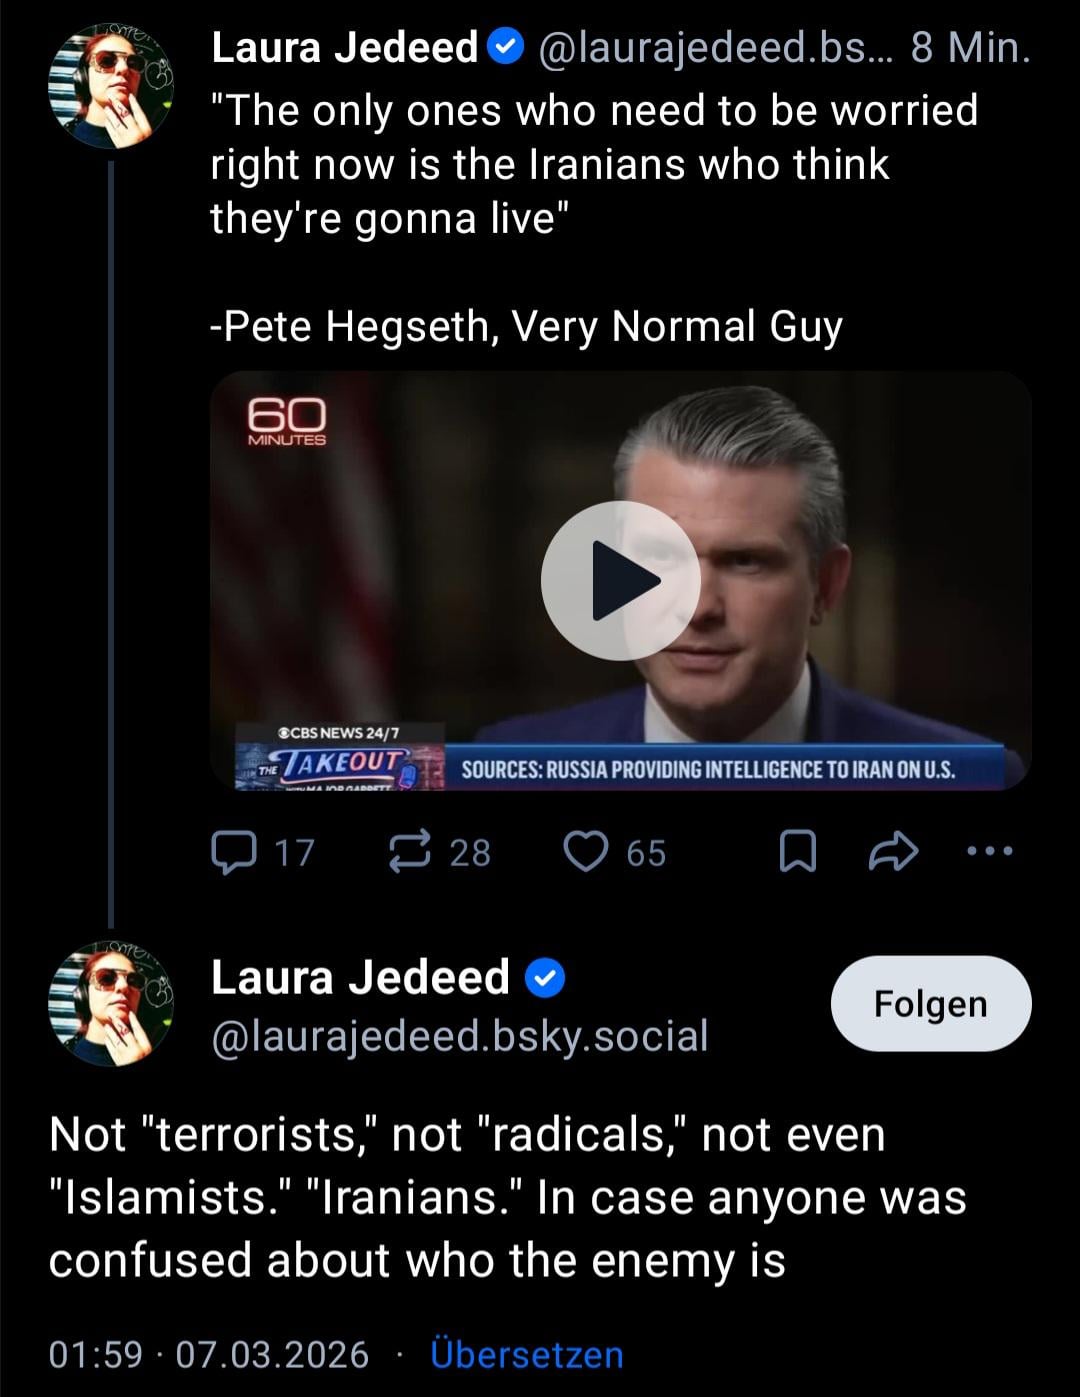Play the 60 Minutes video clip
1080x1397 pixels.
[620, 580]
